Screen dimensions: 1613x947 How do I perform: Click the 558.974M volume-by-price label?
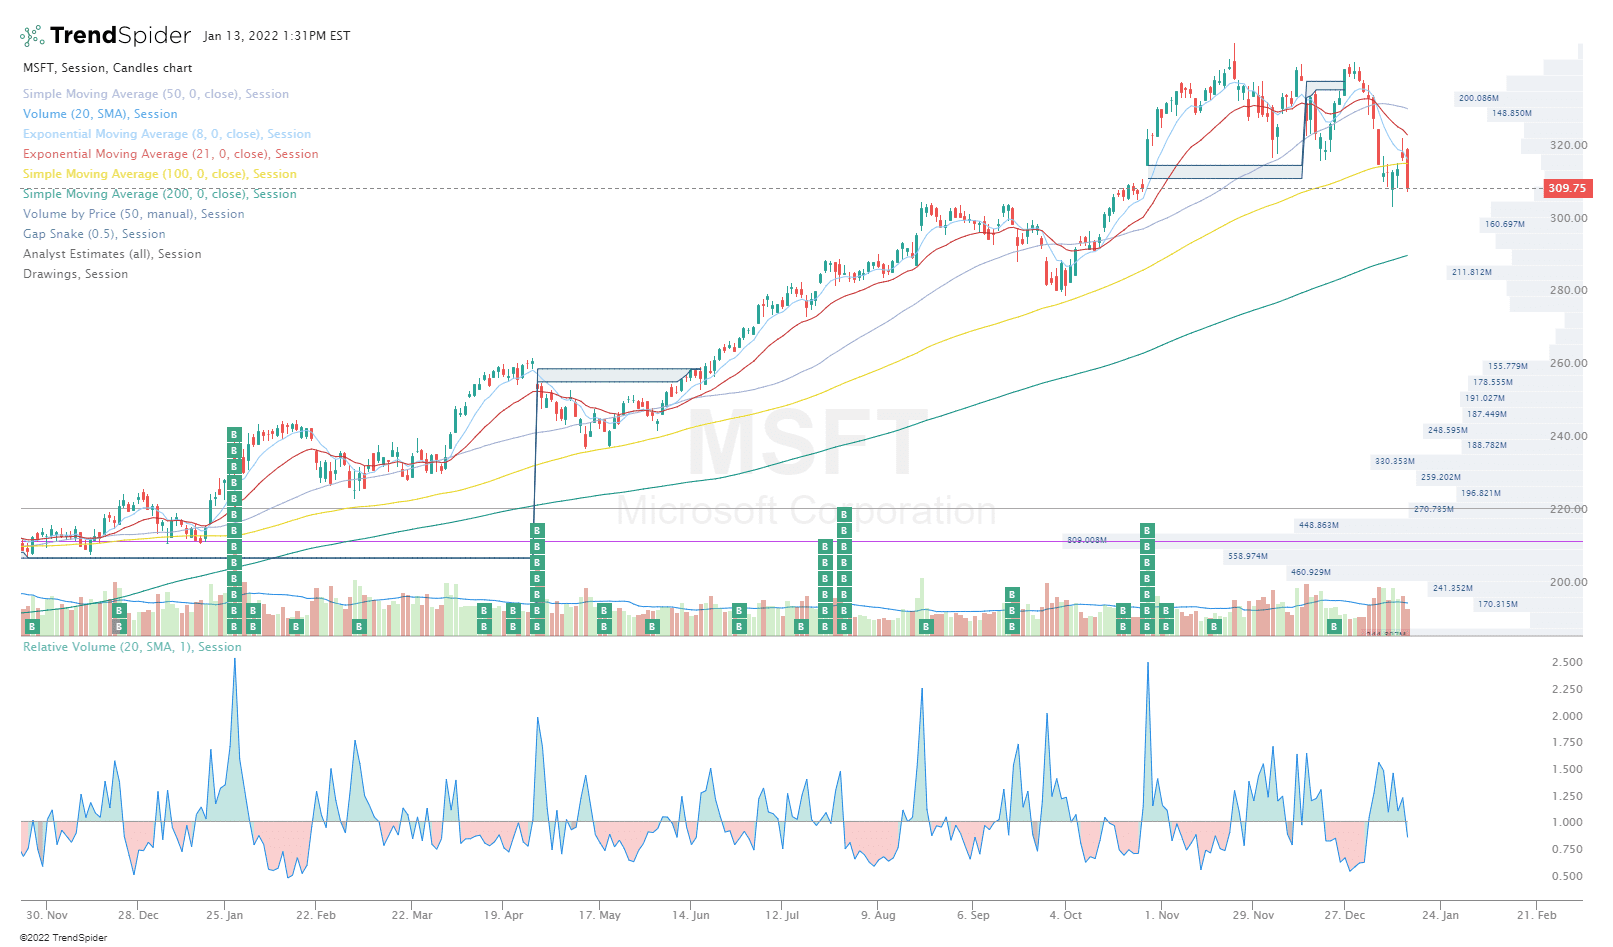1248,556
